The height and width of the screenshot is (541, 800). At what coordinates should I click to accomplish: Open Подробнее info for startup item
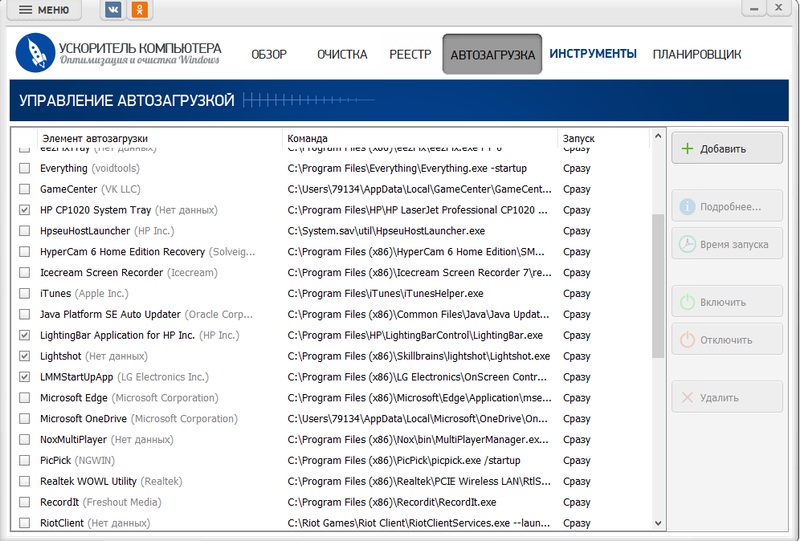point(726,207)
